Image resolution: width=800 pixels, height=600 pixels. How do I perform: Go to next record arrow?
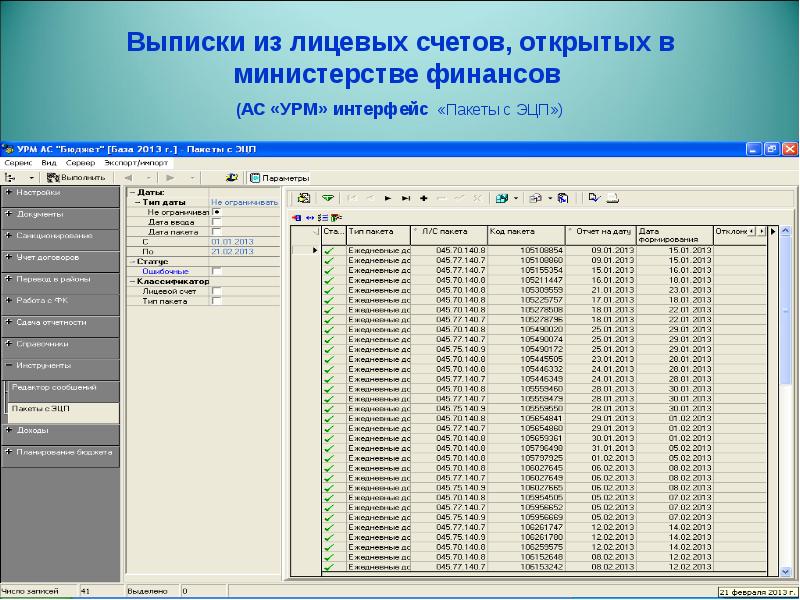388,198
